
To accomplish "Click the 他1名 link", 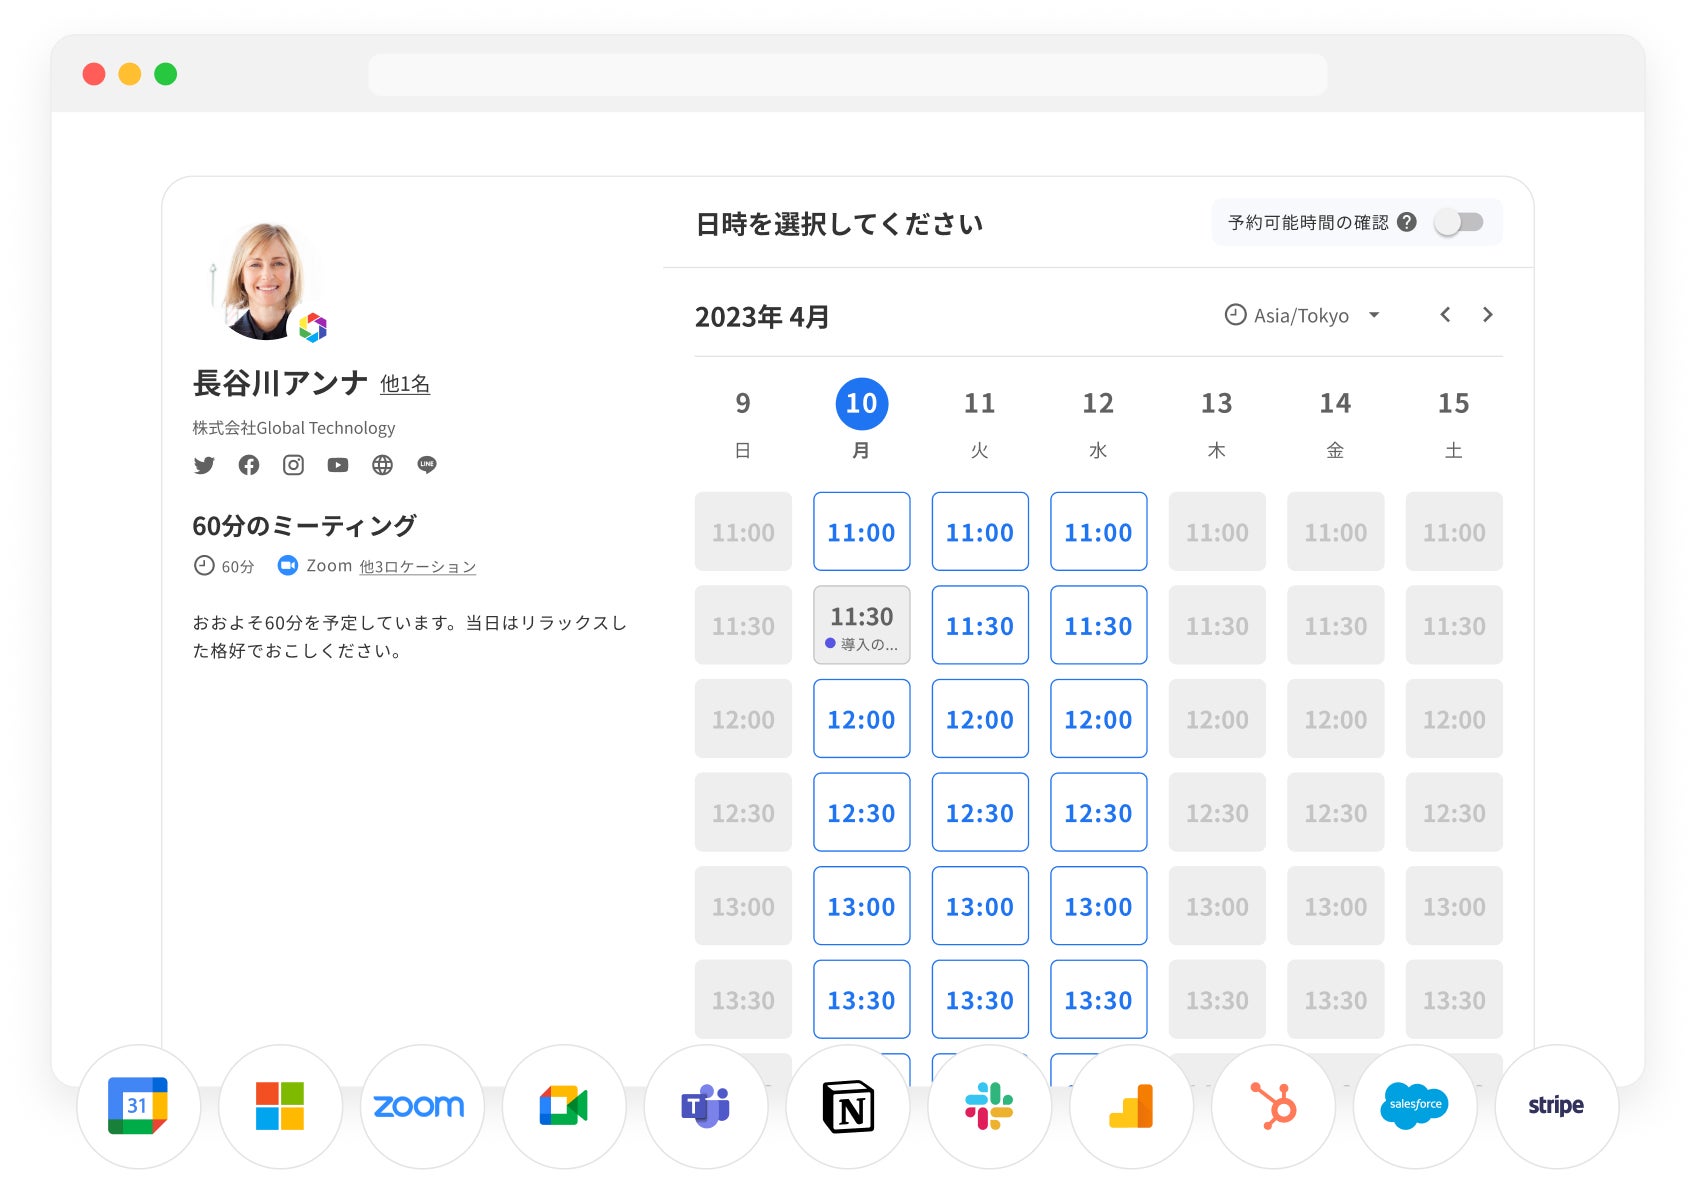I will (x=405, y=384).
